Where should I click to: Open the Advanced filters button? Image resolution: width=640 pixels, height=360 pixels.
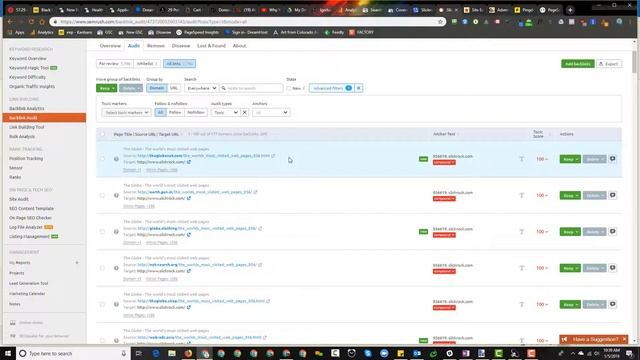tap(331, 88)
